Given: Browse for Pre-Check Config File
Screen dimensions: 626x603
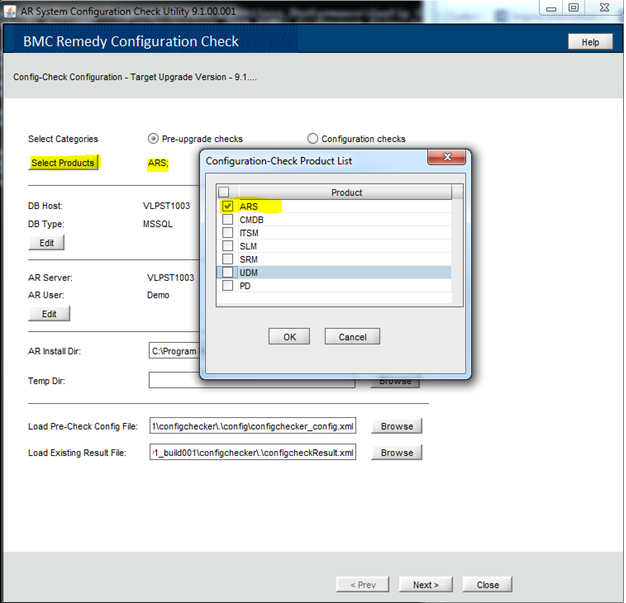Looking at the screenshot, I should point(396,426).
